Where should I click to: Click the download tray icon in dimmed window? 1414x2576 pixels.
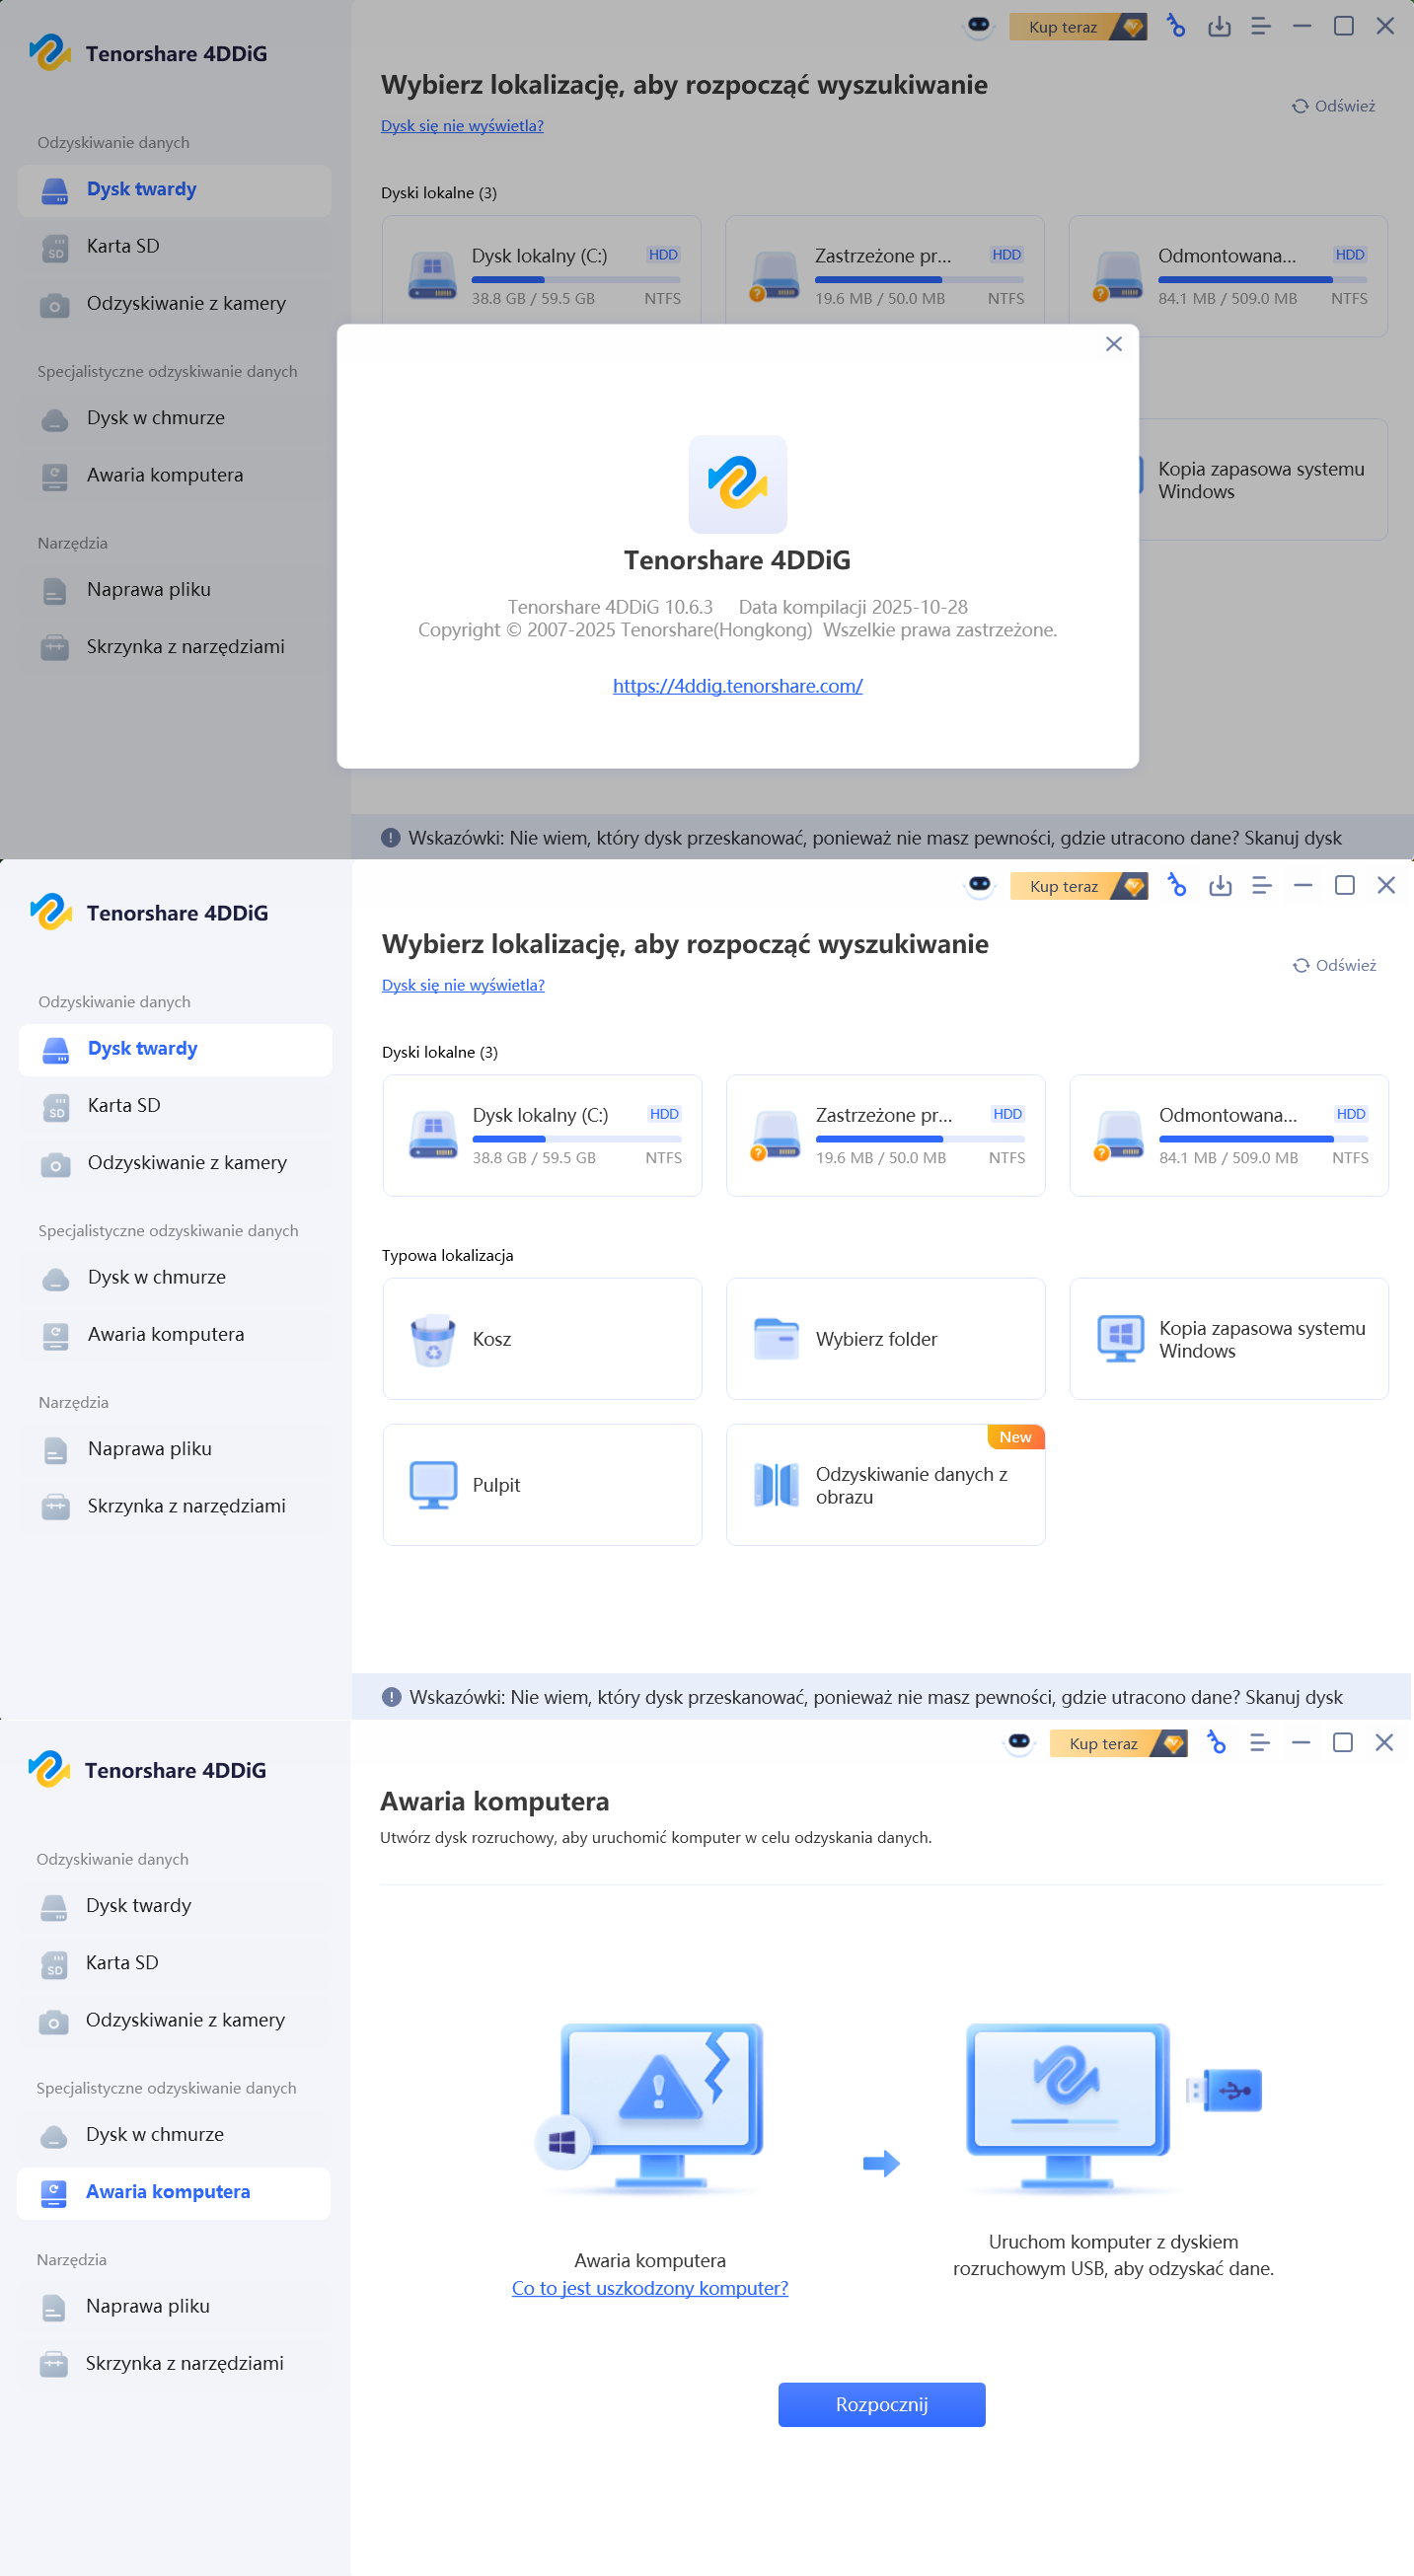[x=1219, y=26]
